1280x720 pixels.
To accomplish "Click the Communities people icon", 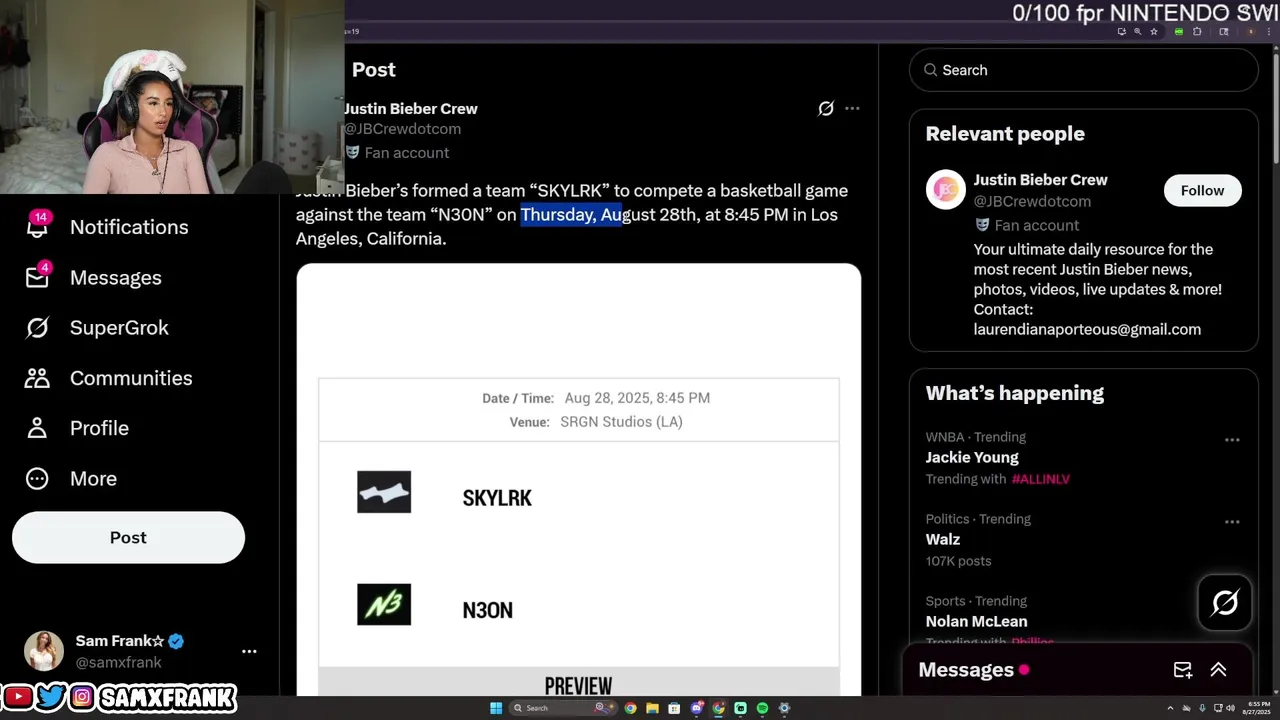I will click(37, 378).
